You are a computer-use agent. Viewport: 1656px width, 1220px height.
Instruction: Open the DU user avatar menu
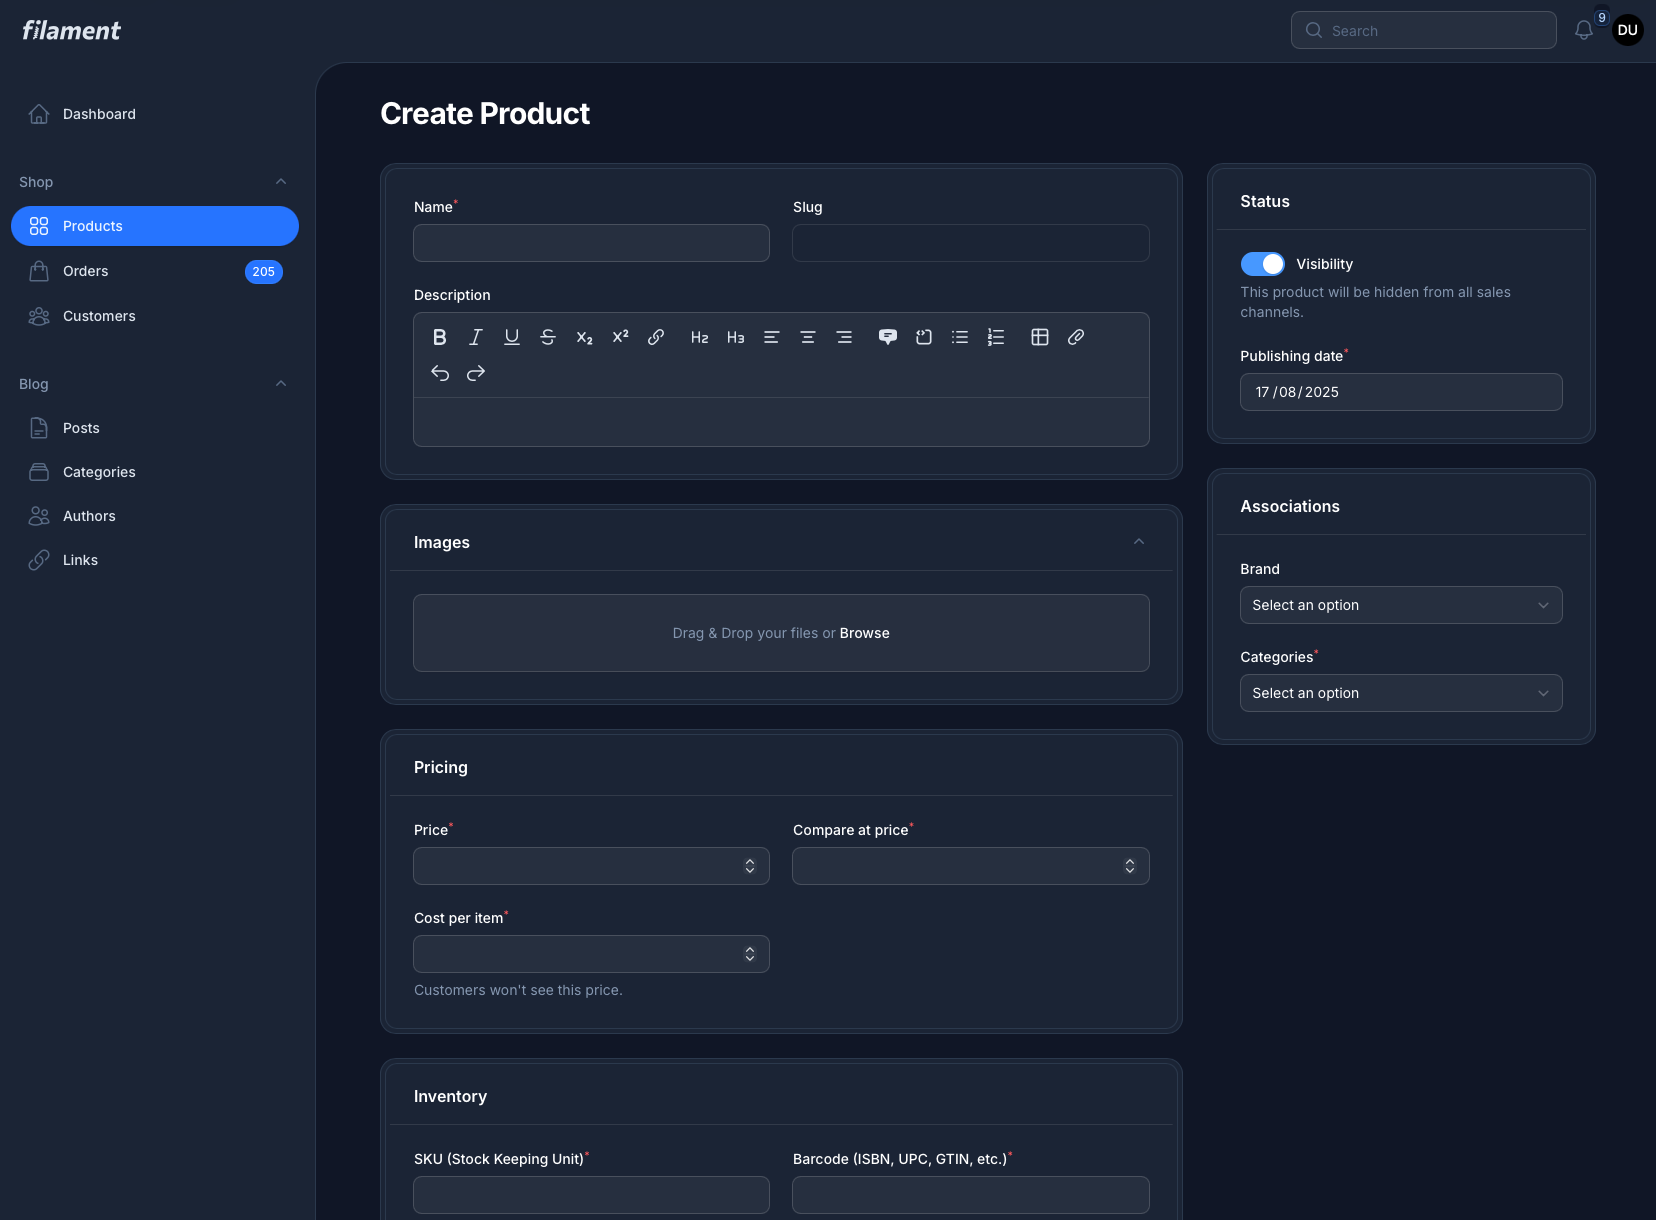click(1627, 30)
